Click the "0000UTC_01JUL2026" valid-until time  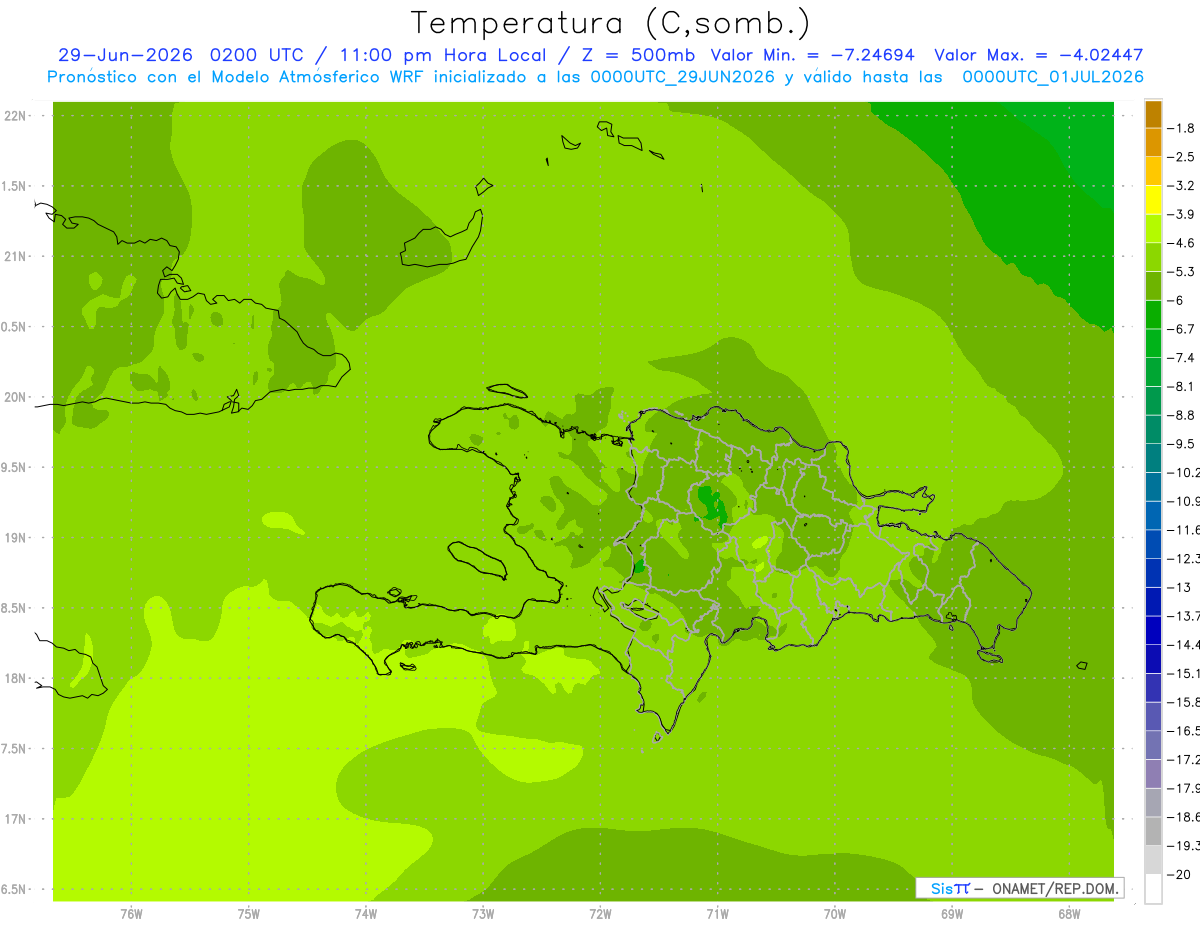click(x=1053, y=77)
